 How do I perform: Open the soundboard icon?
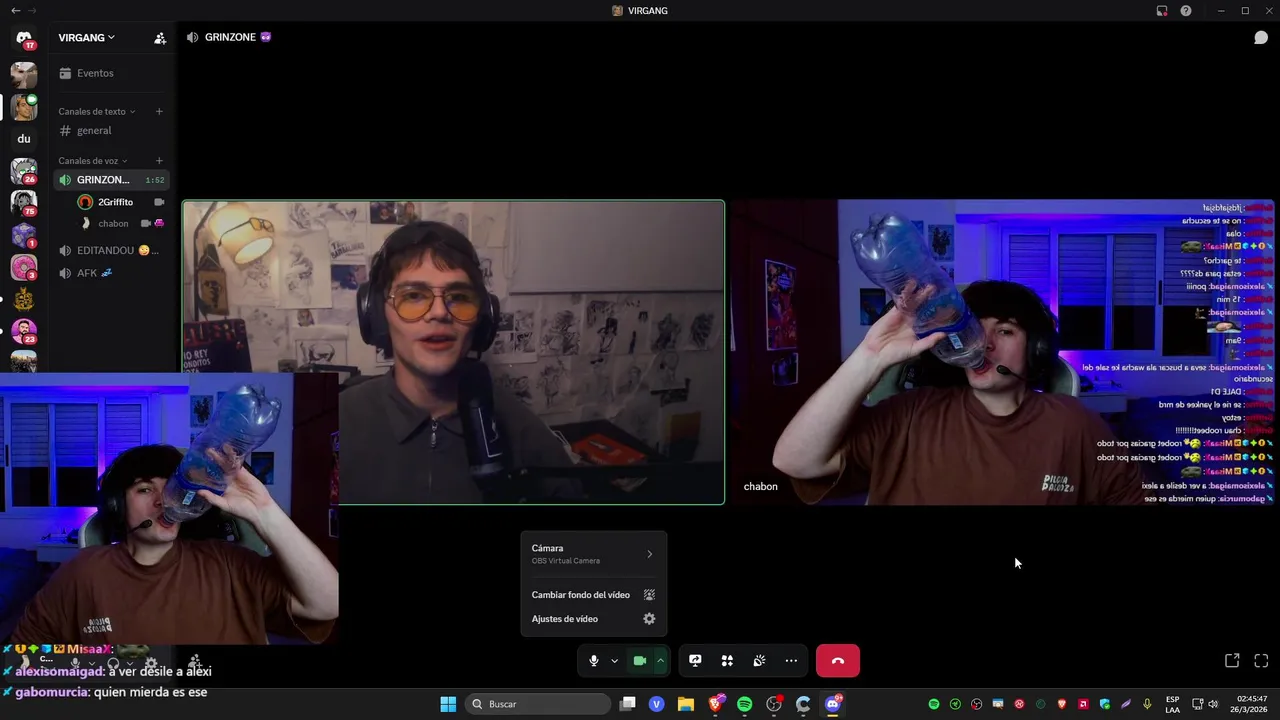coord(759,660)
